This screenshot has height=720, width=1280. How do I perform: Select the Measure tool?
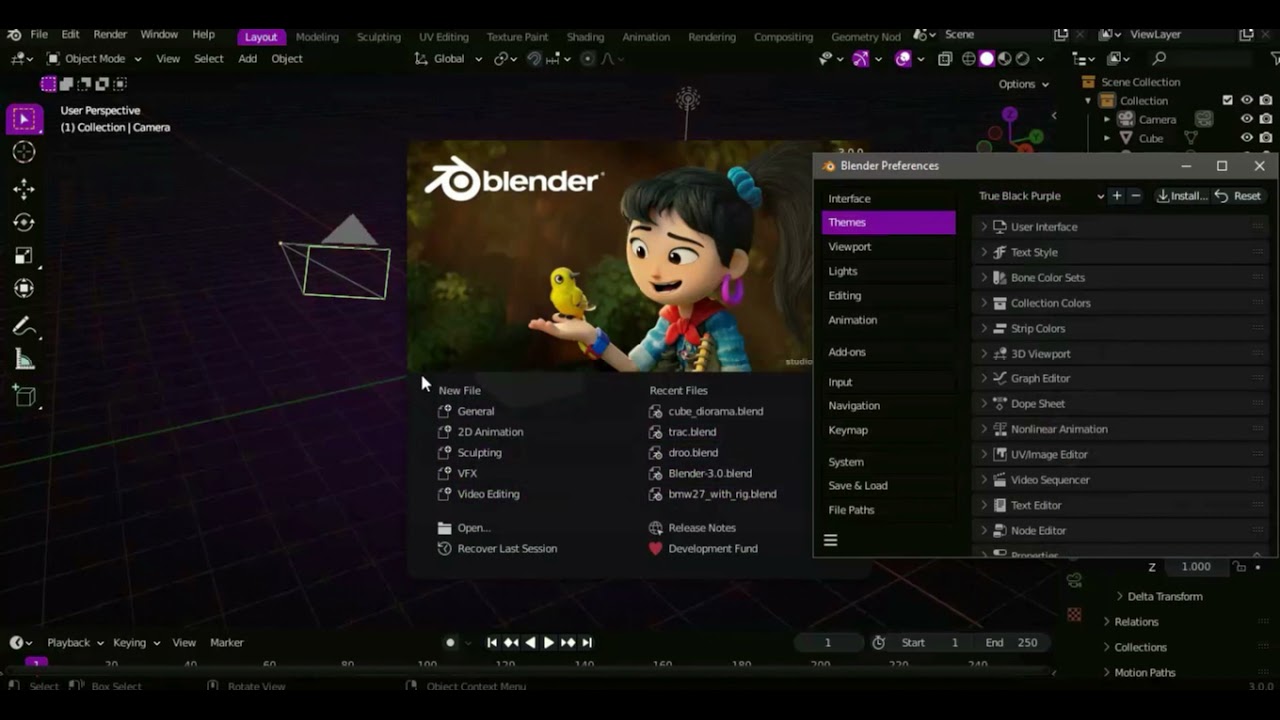[x=24, y=360]
